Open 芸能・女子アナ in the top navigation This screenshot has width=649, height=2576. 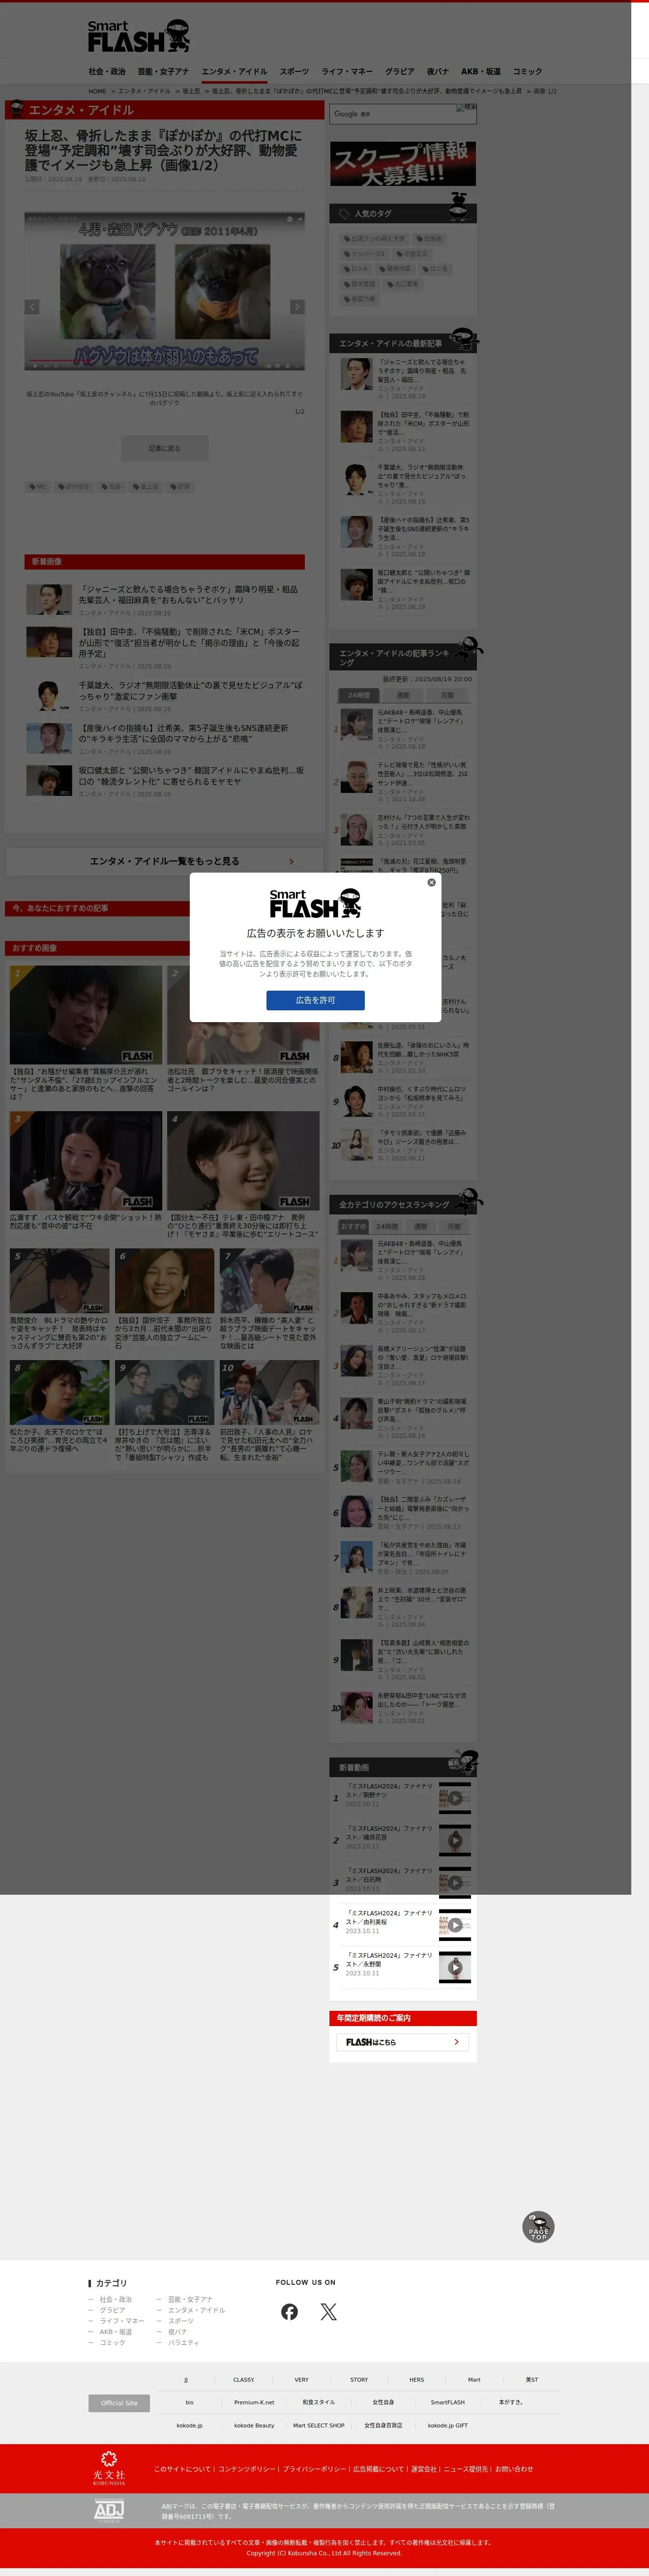[x=163, y=72]
